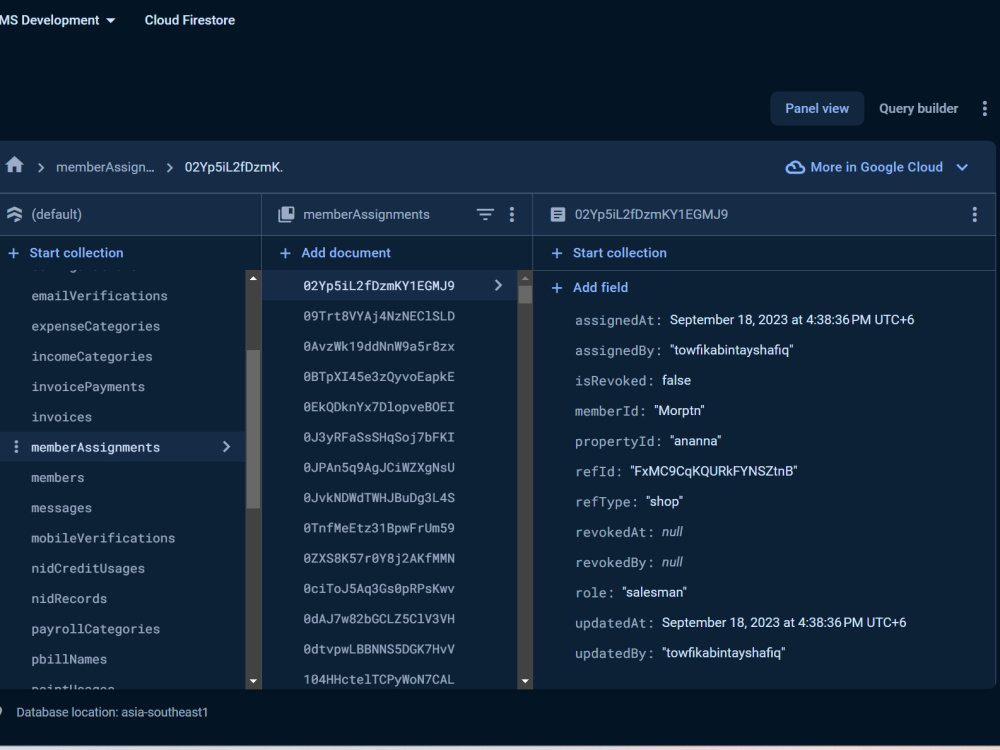Select mobileVerifications collection
Image resolution: width=1000 pixels, height=750 pixels.
click(103, 538)
